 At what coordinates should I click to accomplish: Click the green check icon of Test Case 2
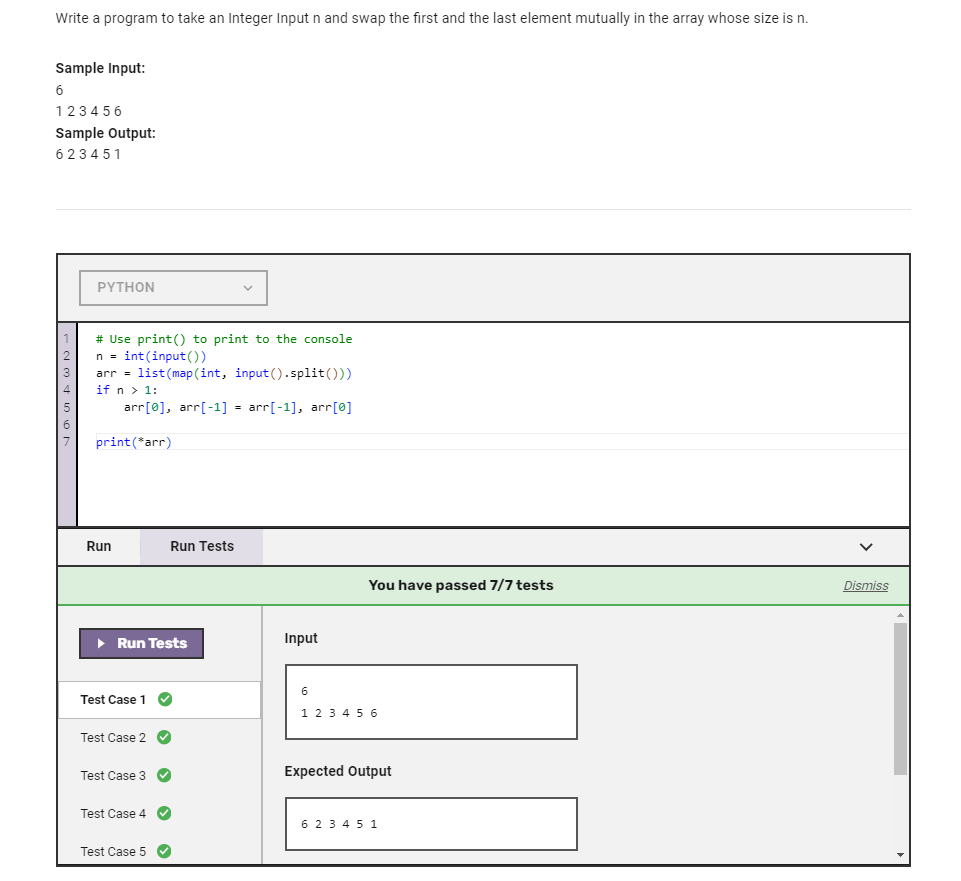click(x=164, y=737)
